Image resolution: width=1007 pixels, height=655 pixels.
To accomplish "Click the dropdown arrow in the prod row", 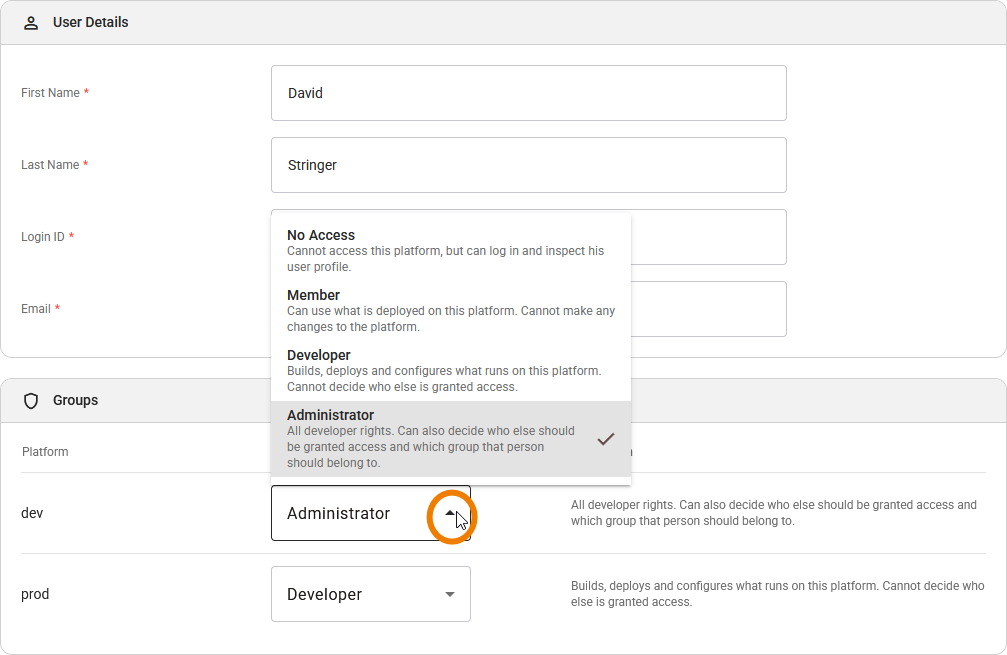I will click(x=450, y=594).
